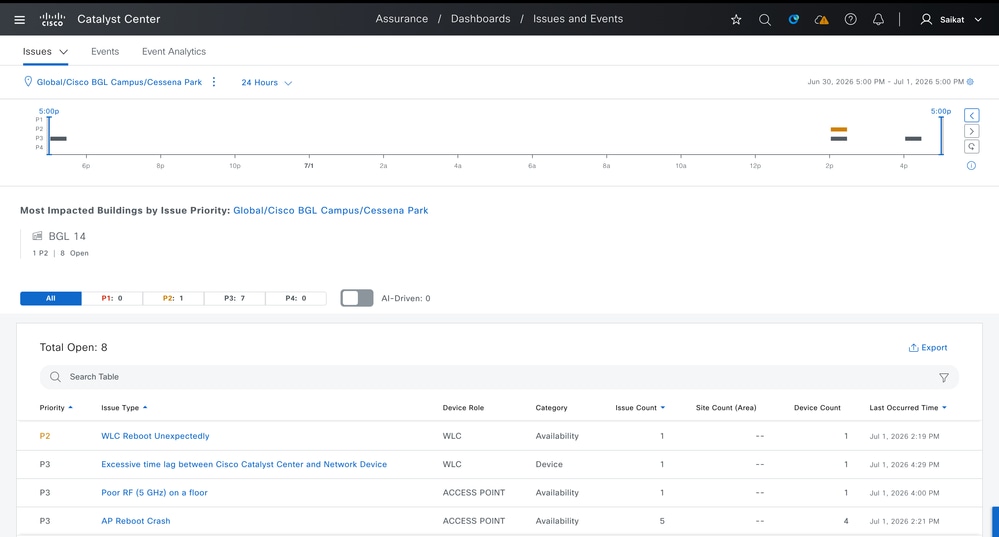Open the hamburger navigation menu

(20, 20)
